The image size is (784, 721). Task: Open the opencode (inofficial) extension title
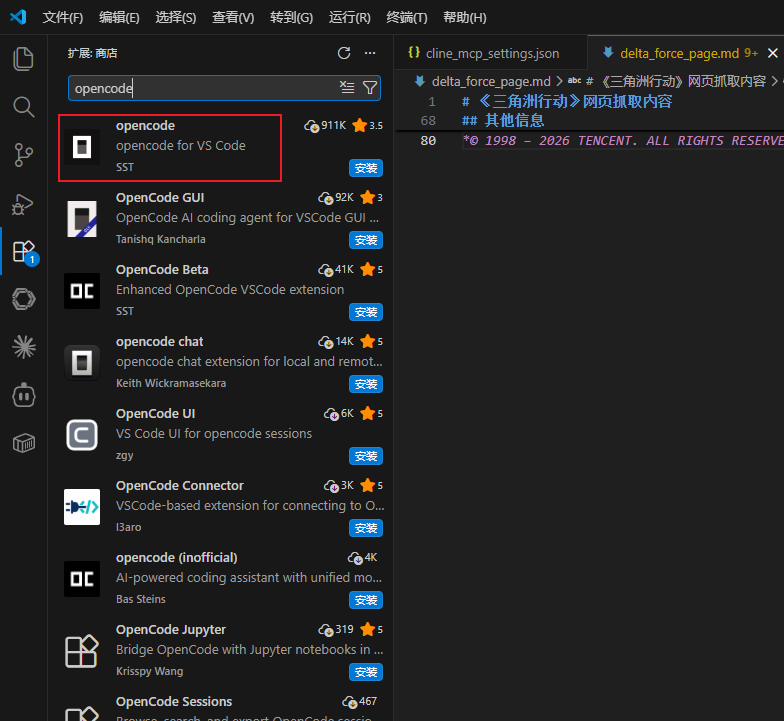click(x=176, y=558)
